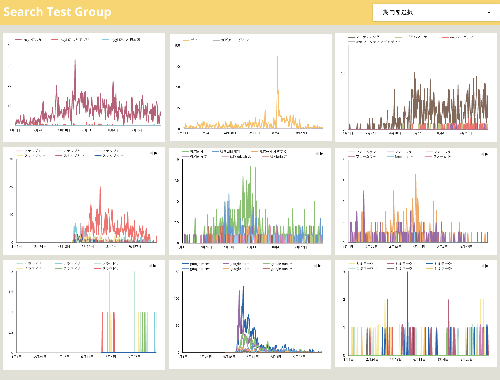Toggle green series legend in green-blue dense chart
The width and height of the screenshot is (500, 380).
point(192,151)
